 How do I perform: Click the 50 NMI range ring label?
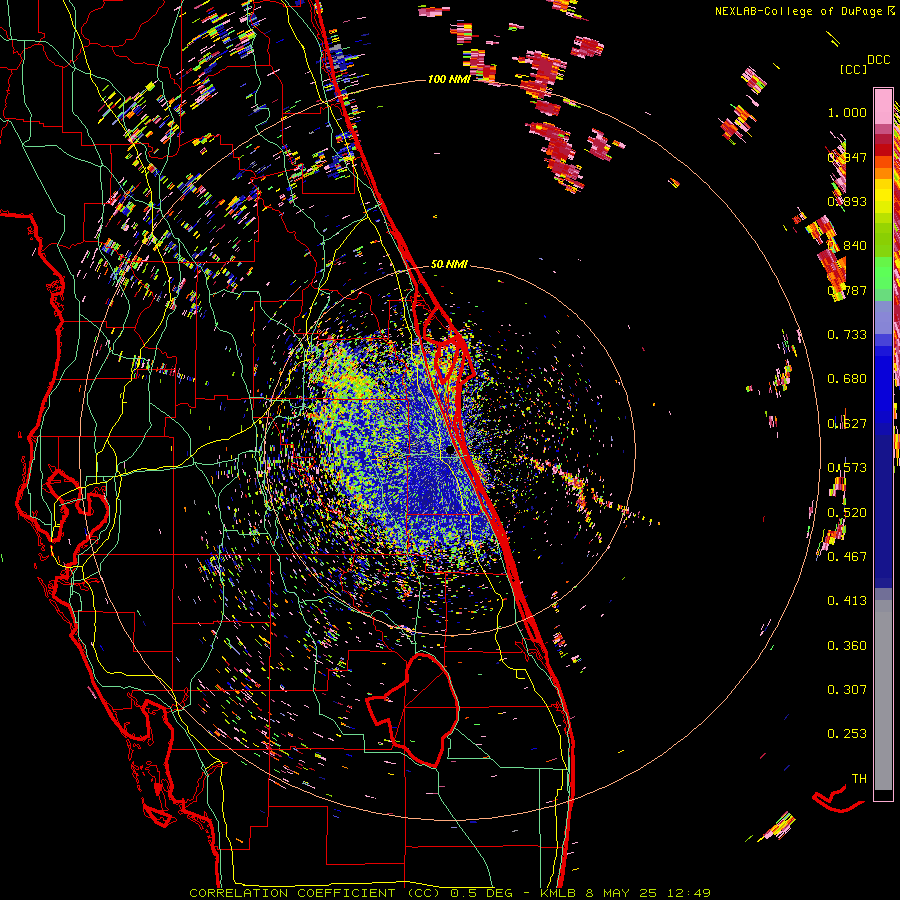pos(449,265)
